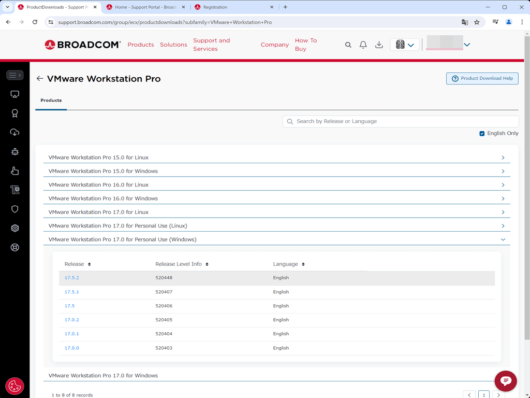
Task: Uncheck the English Only checkbox
Action: point(482,133)
